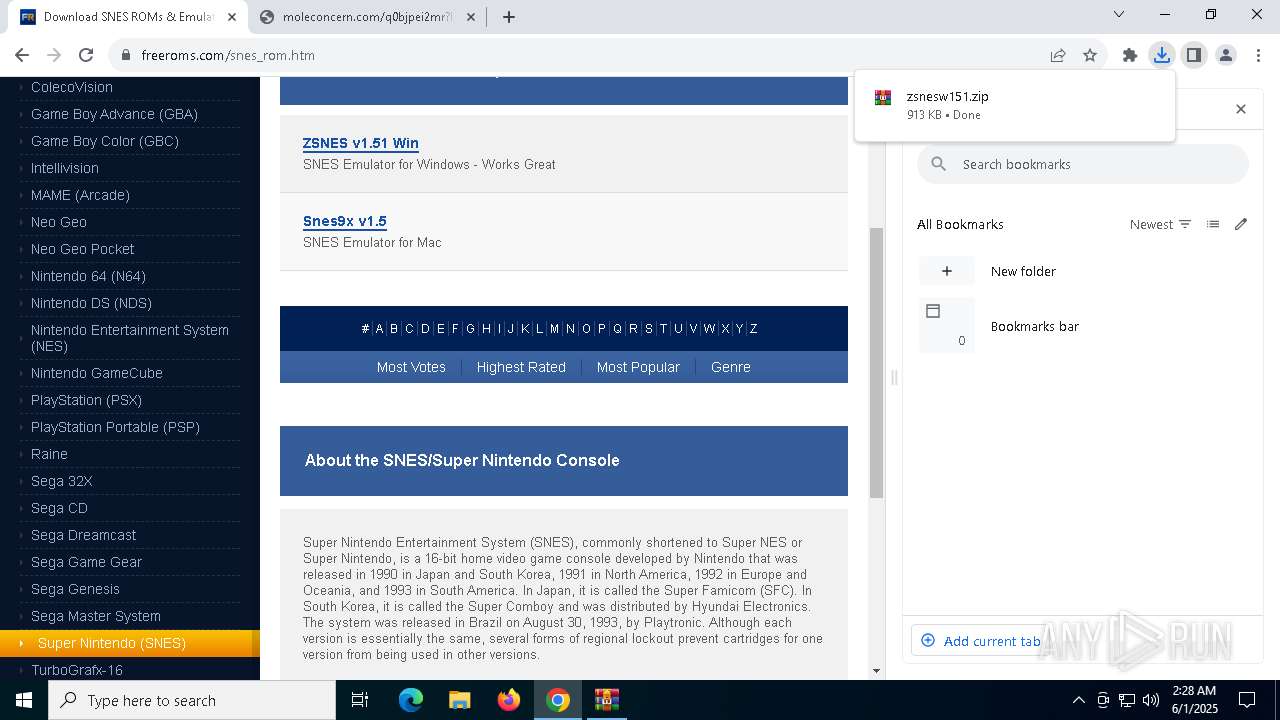The height and width of the screenshot is (720, 1280).
Task: Open Nintendo Entertainment System (NES) entry
Action: 130,338
